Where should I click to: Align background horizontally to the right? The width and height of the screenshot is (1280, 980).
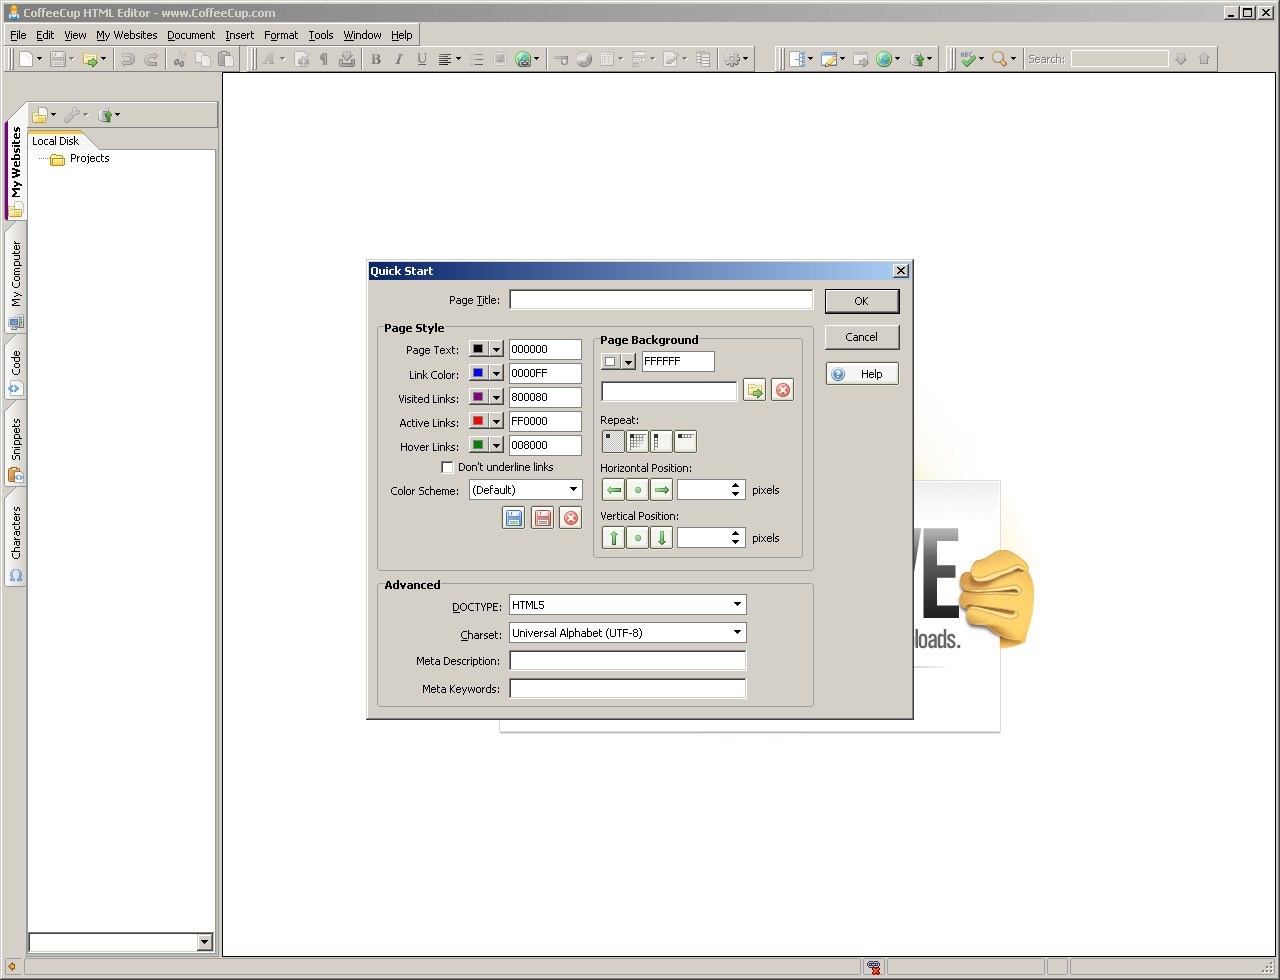pyautogui.click(x=661, y=489)
